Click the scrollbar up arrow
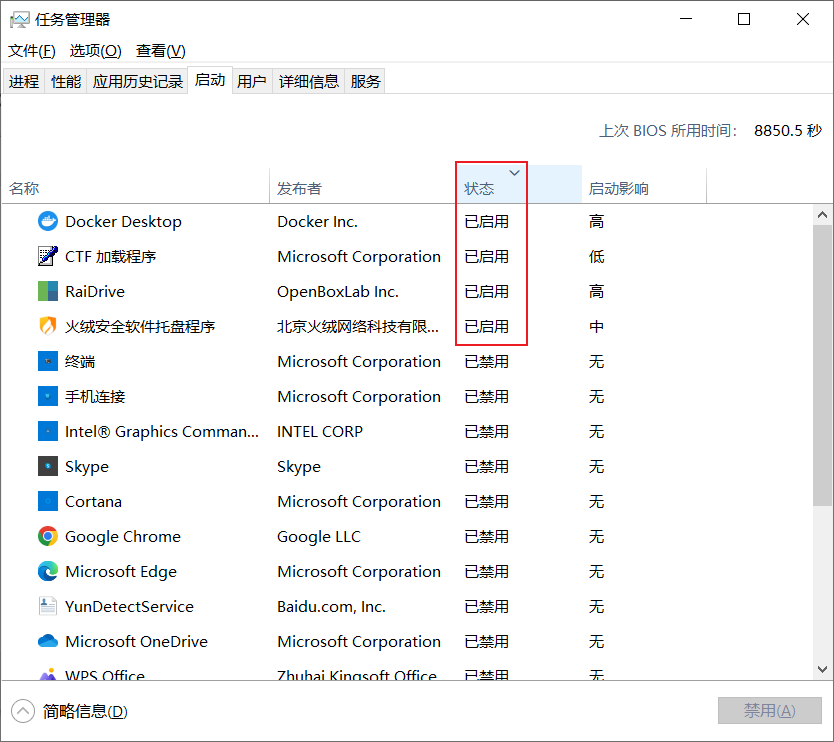834x742 pixels. [x=822, y=215]
